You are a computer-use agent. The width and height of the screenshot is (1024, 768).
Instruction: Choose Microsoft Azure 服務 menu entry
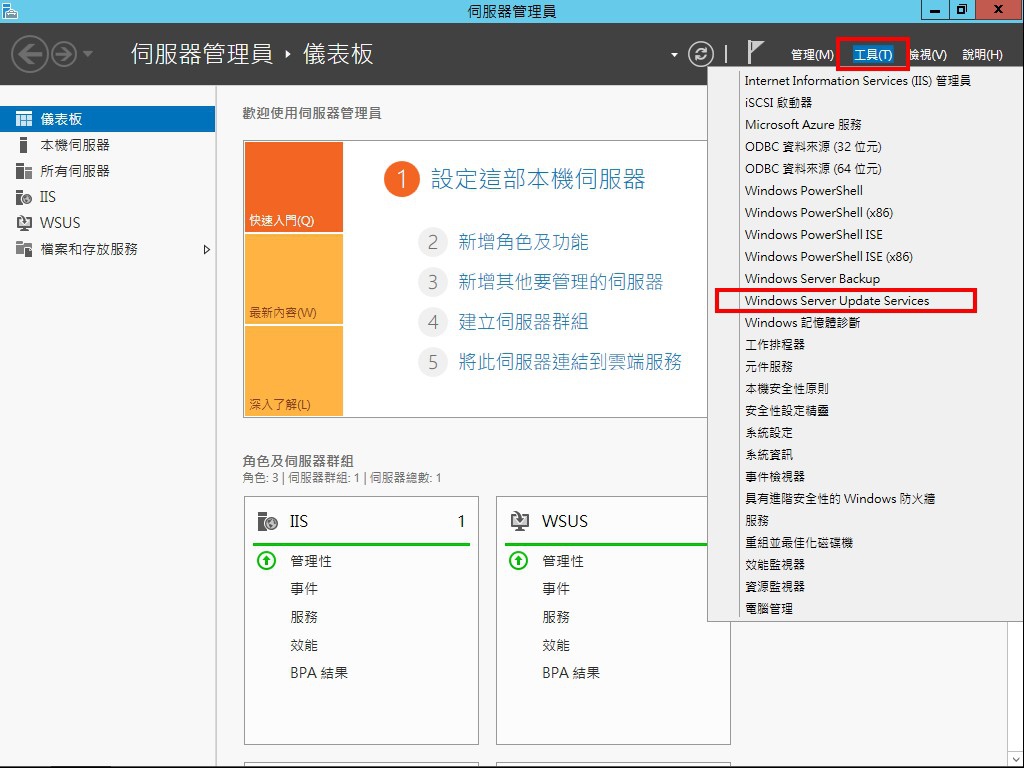click(x=803, y=124)
